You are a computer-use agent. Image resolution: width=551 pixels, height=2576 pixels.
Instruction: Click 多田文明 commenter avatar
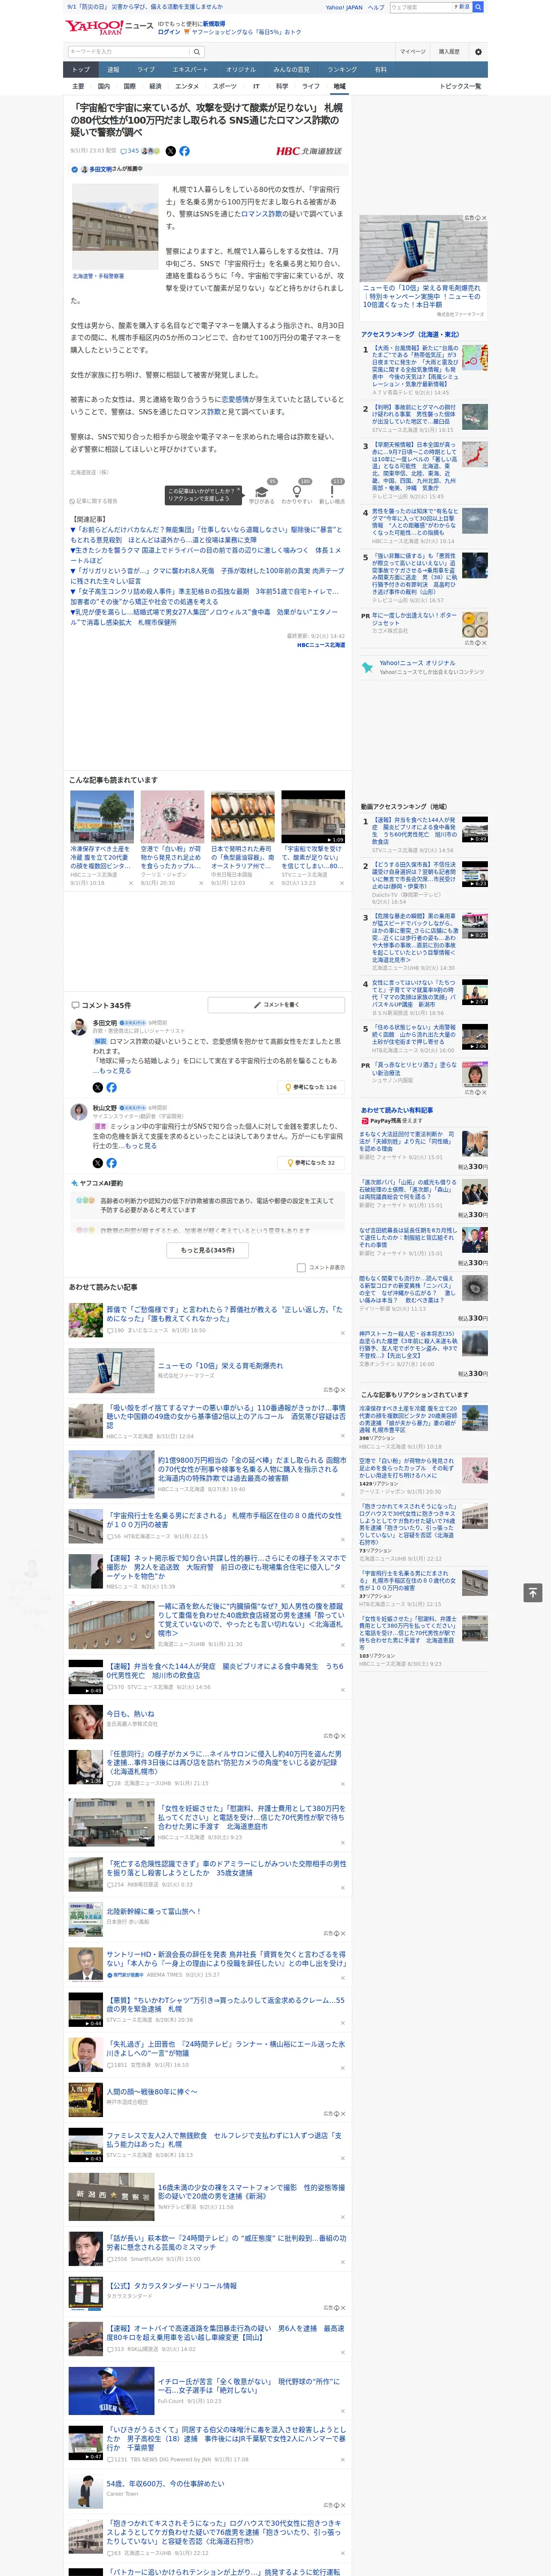78,1028
